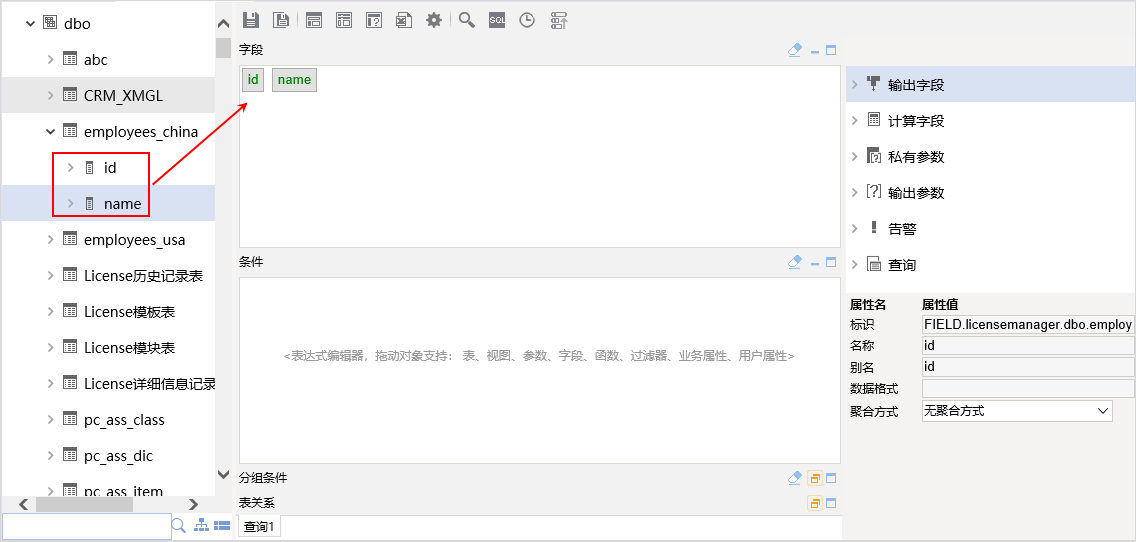Image resolution: width=1136 pixels, height=542 pixels.
Task: Expand the employees_usa table node
Action: tap(51, 240)
